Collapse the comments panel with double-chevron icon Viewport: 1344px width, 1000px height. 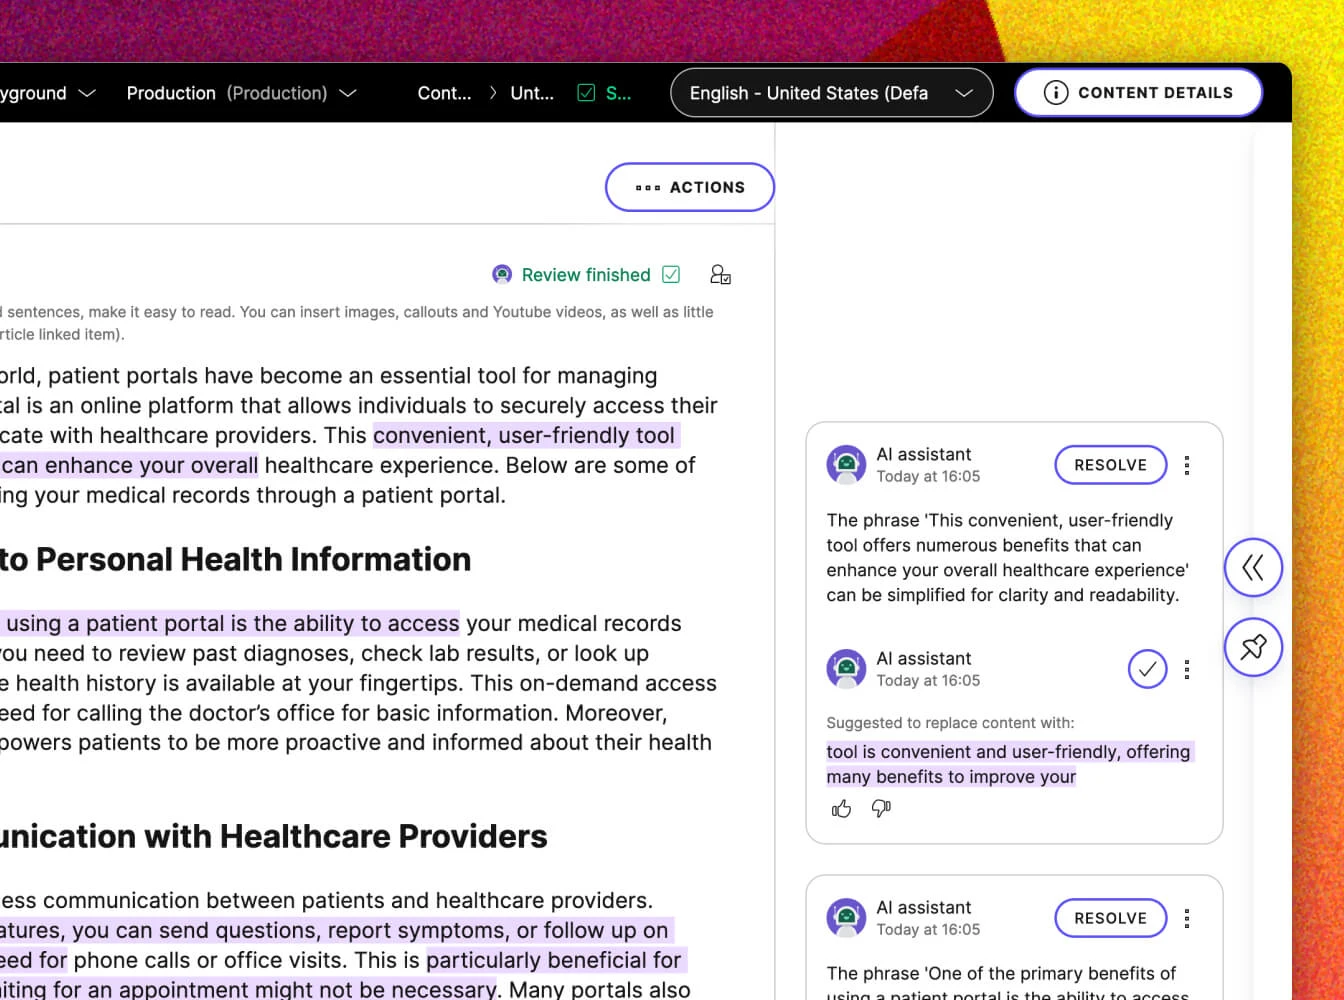coord(1253,567)
